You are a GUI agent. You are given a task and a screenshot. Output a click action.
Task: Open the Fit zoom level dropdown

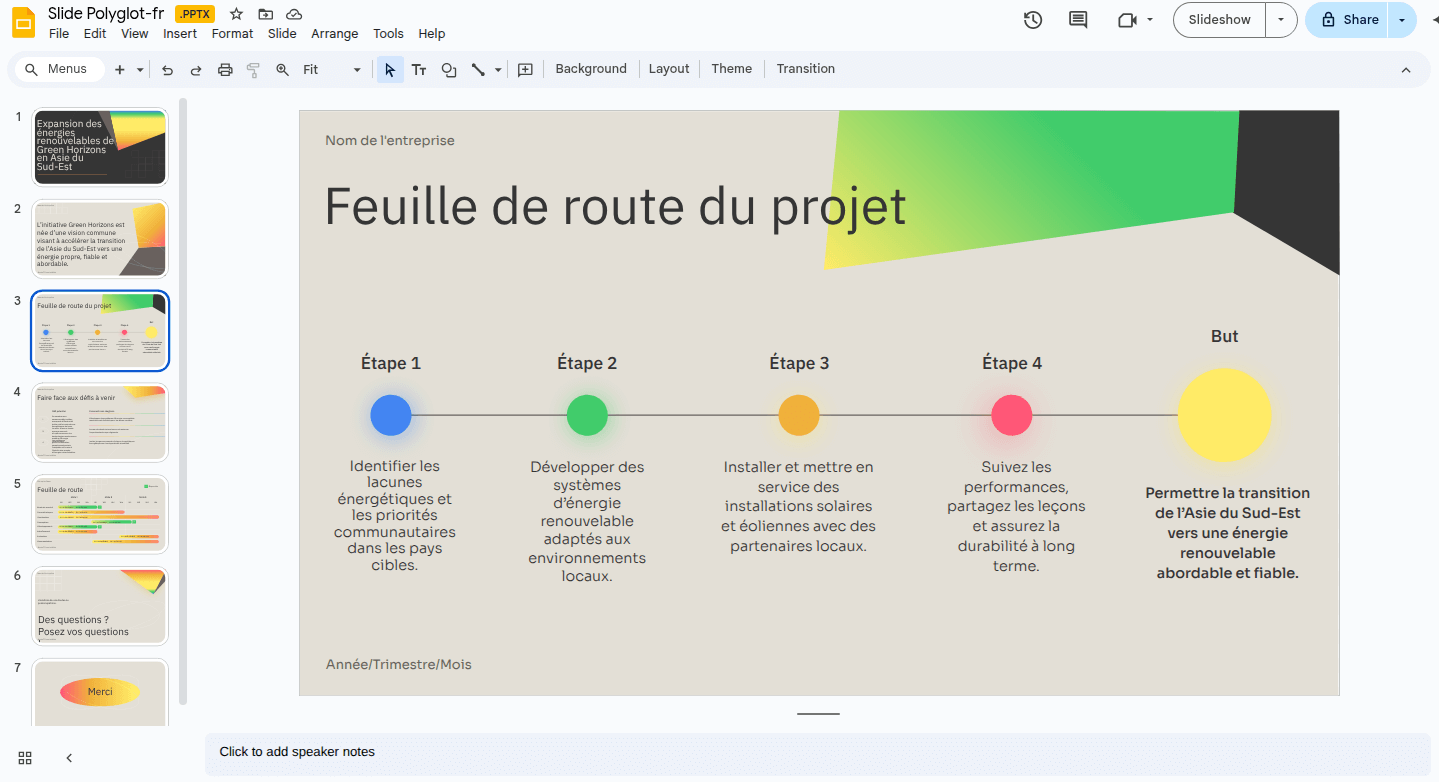[331, 70]
